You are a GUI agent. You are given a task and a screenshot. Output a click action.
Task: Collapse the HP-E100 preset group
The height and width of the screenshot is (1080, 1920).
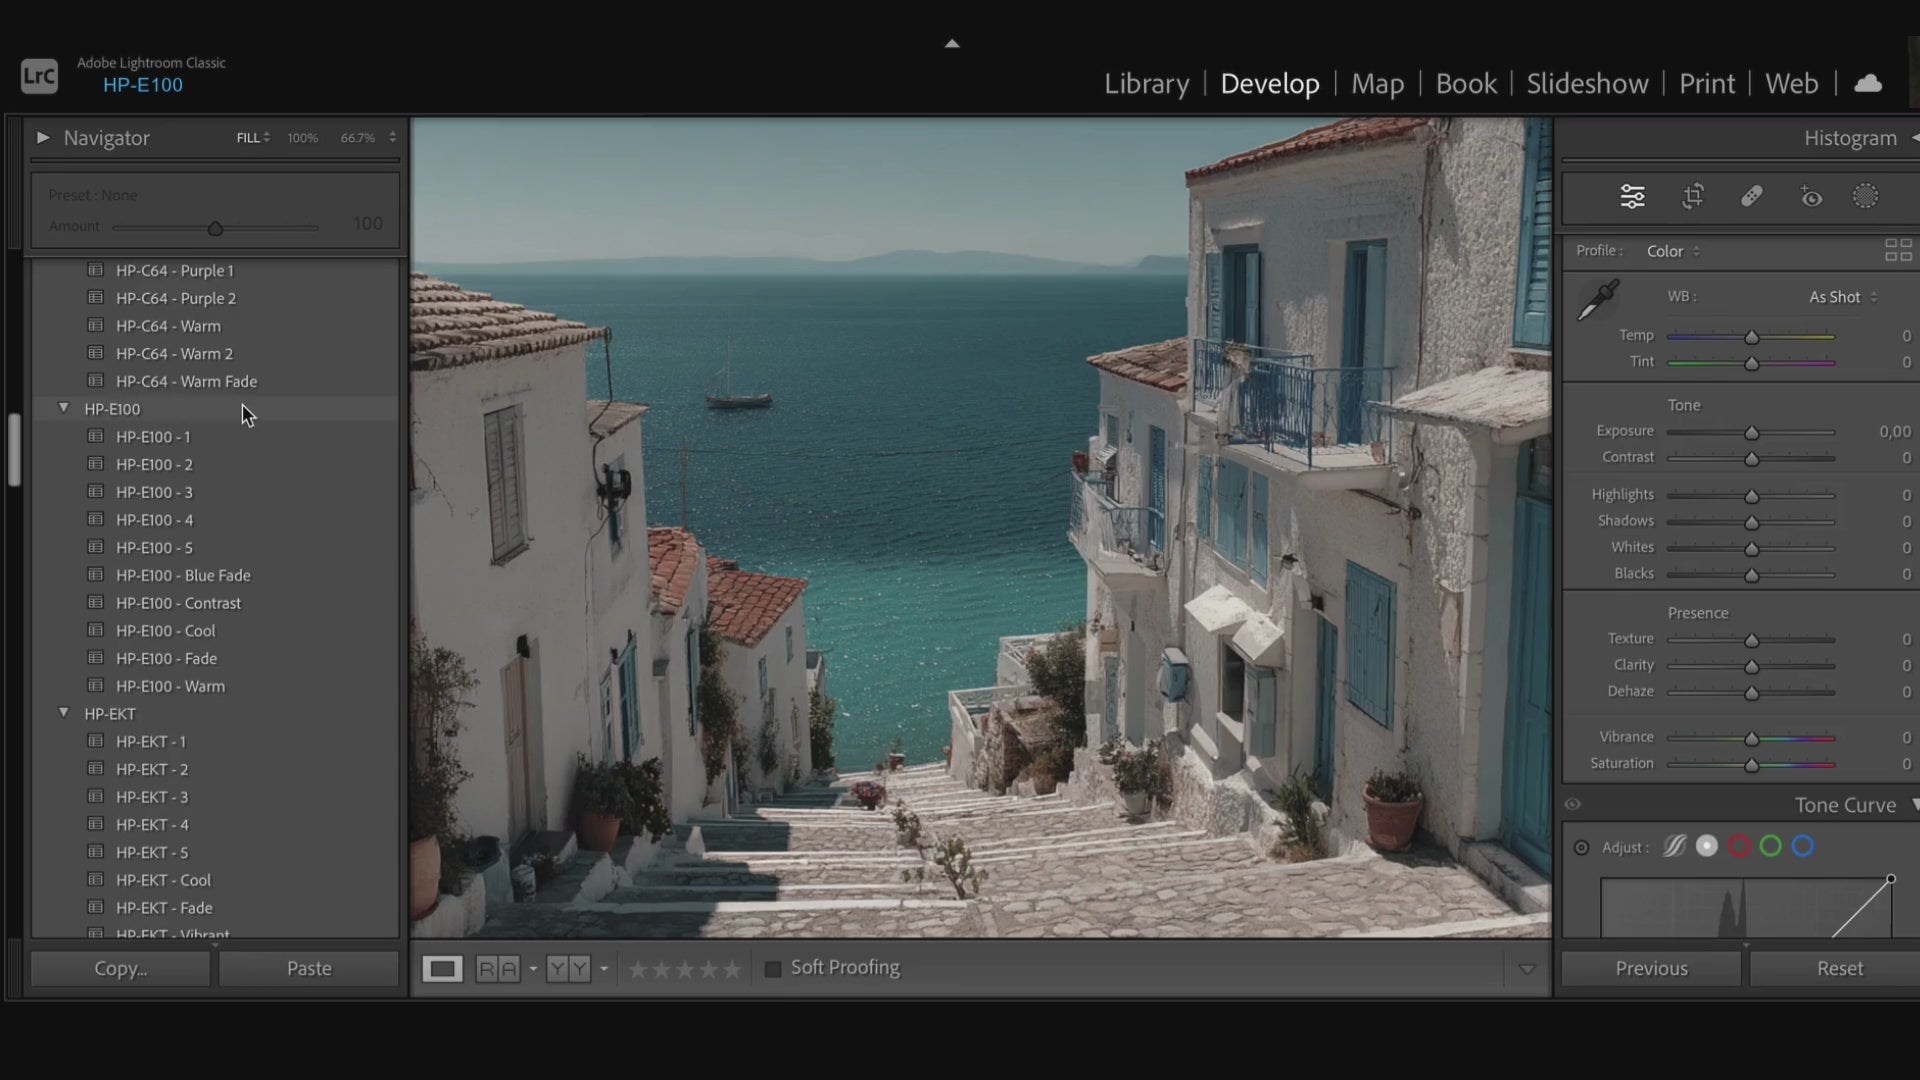64,408
